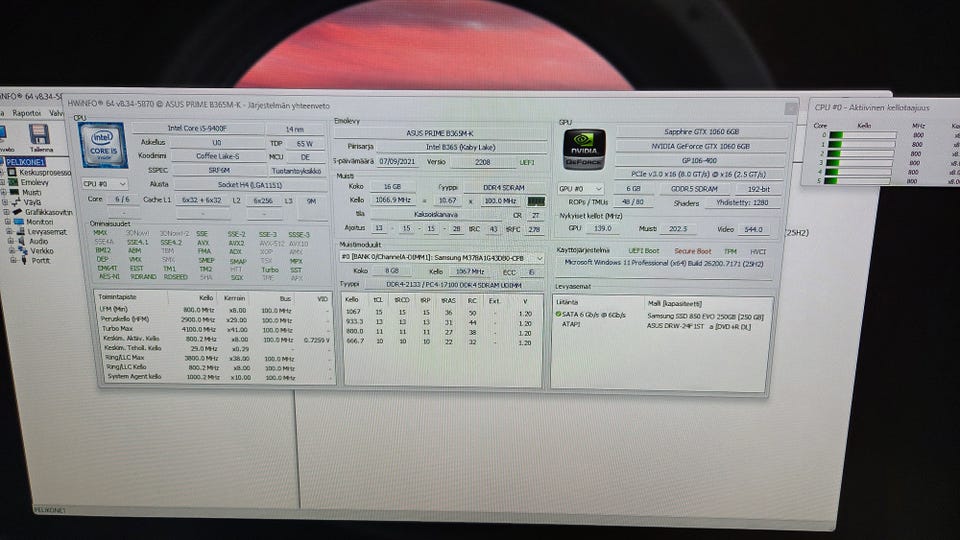Image resolution: width=960 pixels, height=540 pixels.
Task: Expand the Emolevy tree node
Action: coord(3,182)
